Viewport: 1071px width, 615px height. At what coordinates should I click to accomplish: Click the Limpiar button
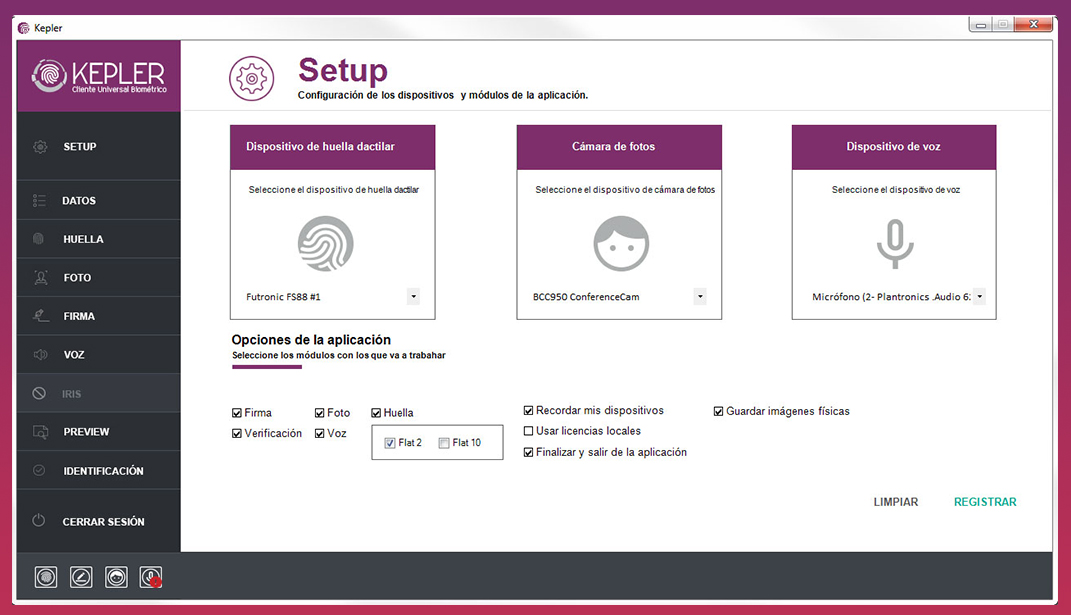(896, 501)
